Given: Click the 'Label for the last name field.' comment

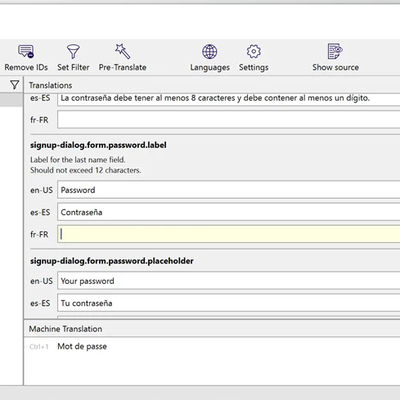Looking at the screenshot, I should tap(78, 160).
